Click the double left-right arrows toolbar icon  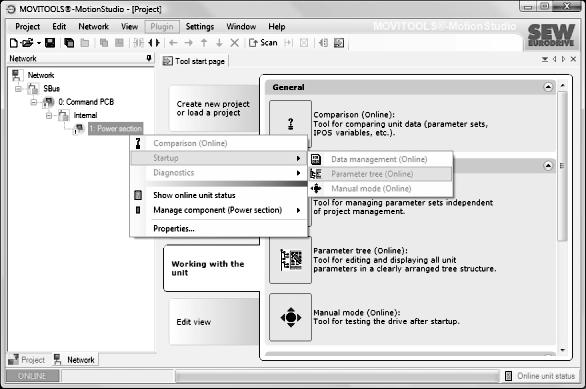coord(154,43)
